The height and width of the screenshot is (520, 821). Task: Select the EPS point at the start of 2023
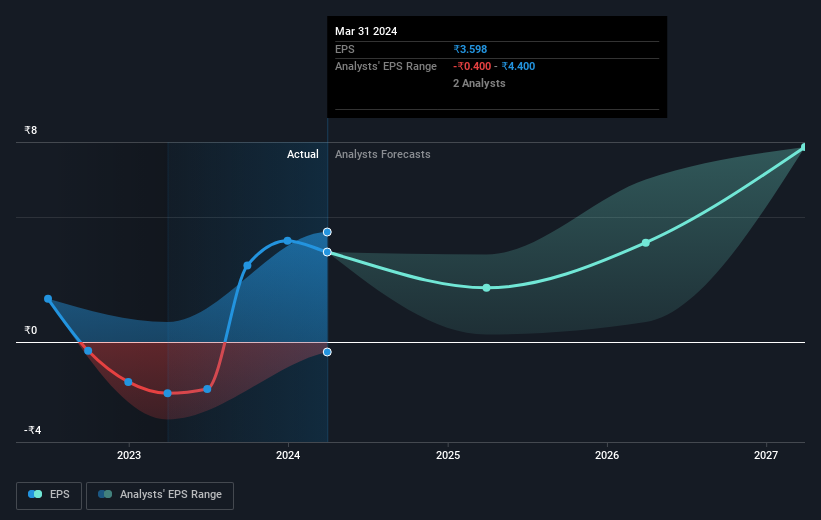[x=128, y=382]
